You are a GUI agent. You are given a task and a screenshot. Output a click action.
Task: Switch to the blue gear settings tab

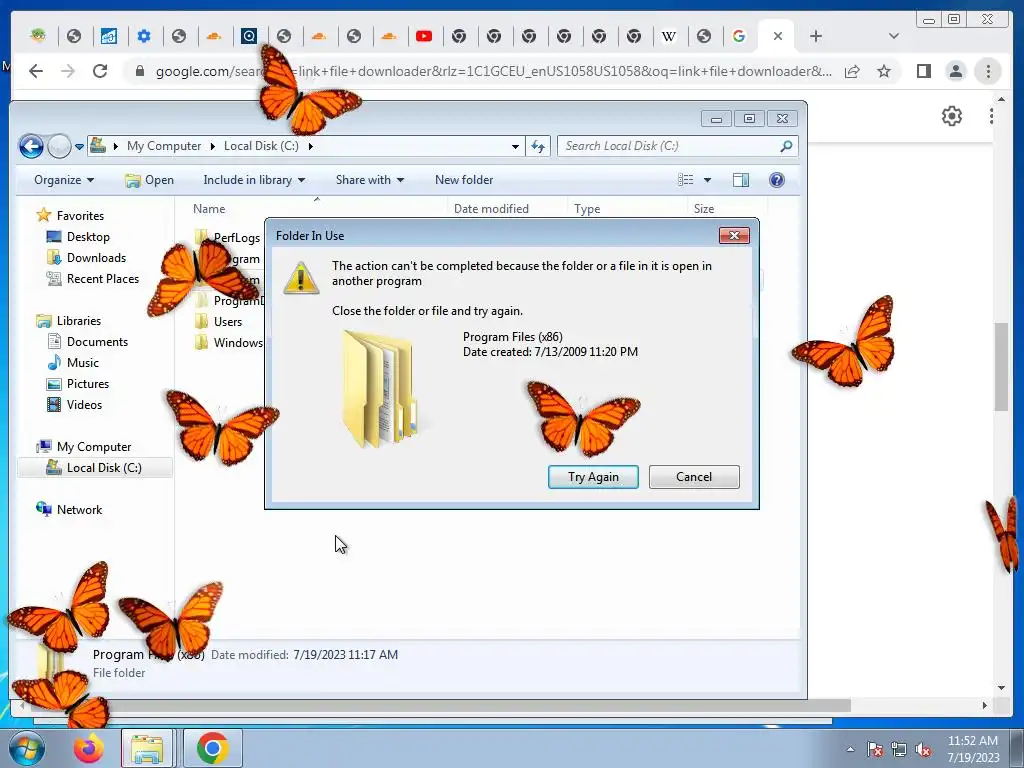click(x=144, y=36)
